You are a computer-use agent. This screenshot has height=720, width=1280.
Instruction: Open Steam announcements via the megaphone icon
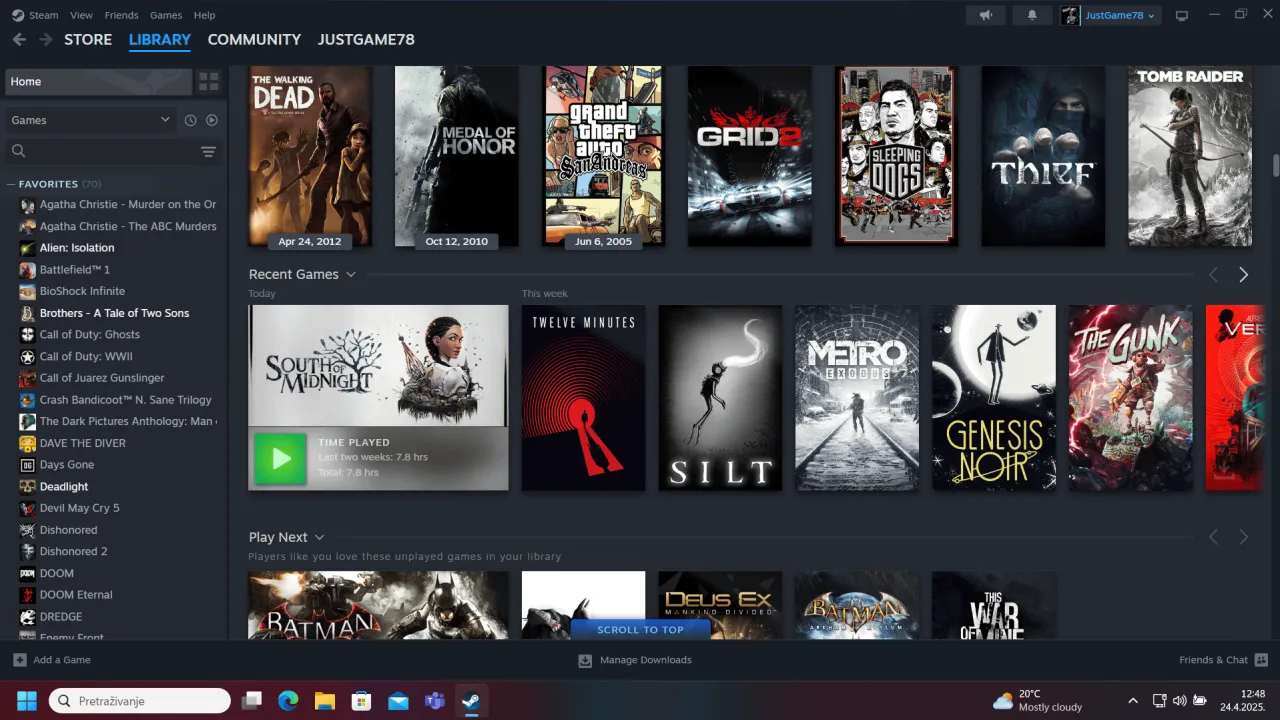[986, 15]
